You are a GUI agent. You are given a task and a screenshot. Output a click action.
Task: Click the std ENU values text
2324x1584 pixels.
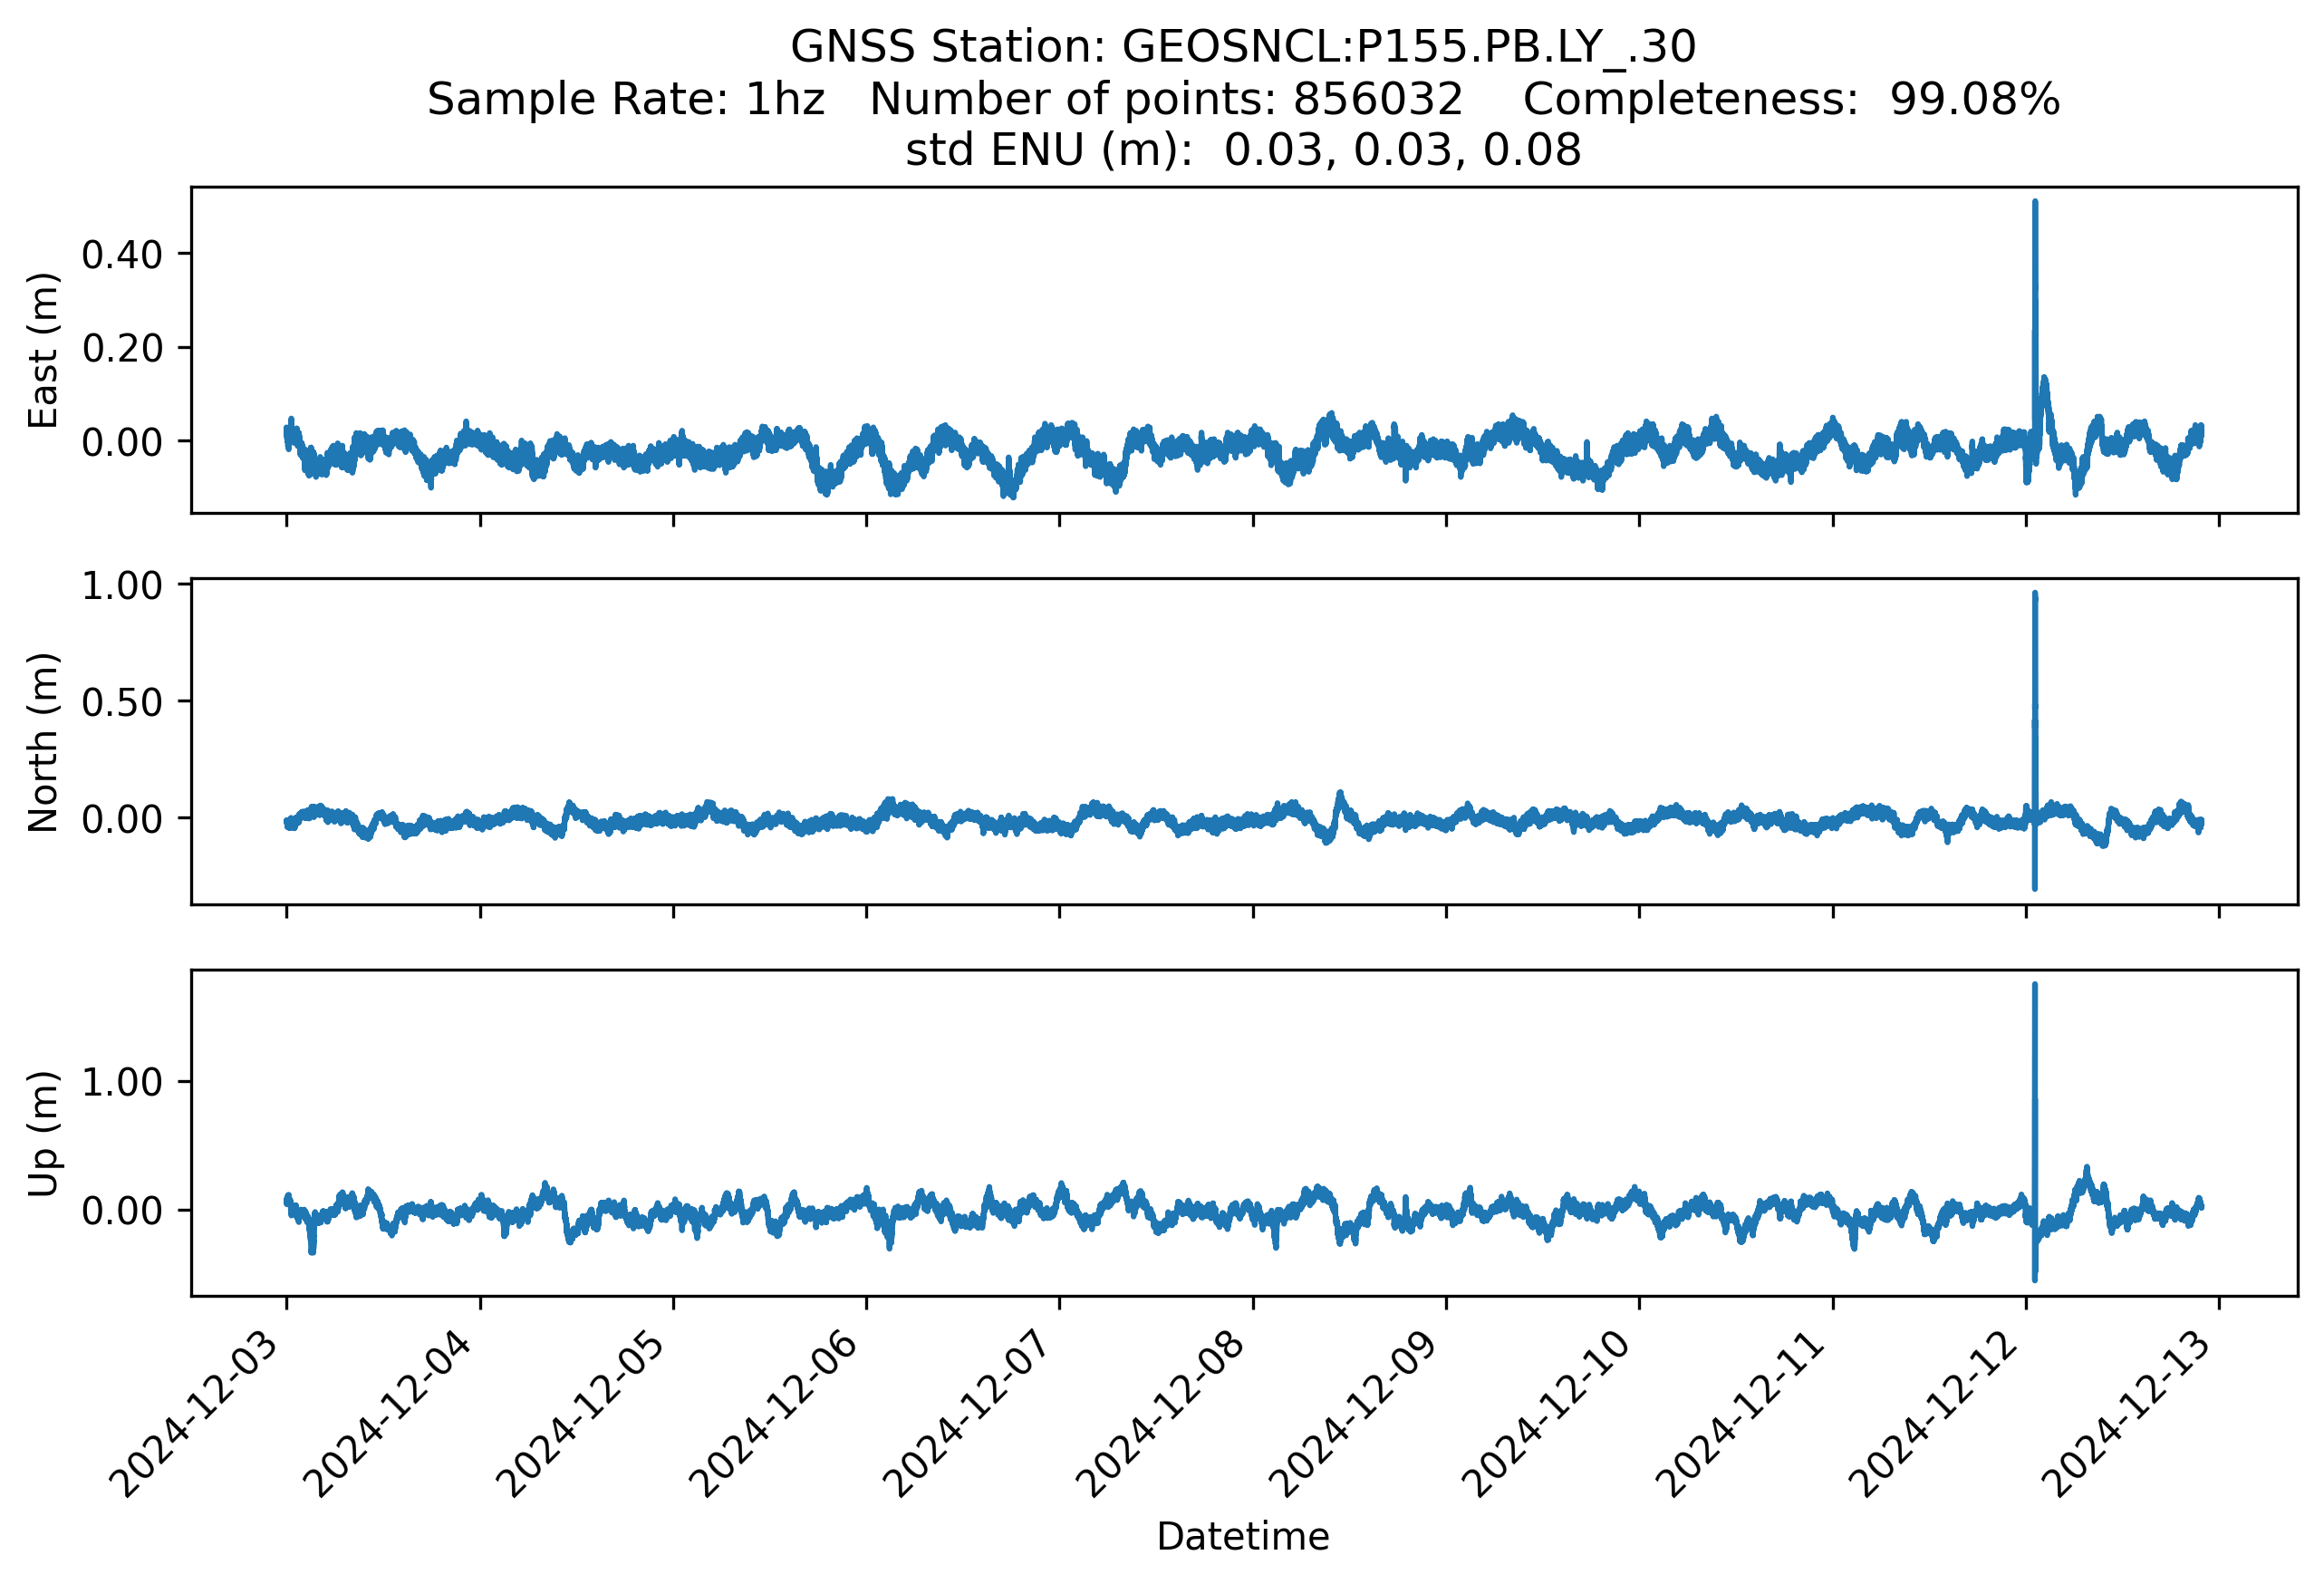point(1242,150)
